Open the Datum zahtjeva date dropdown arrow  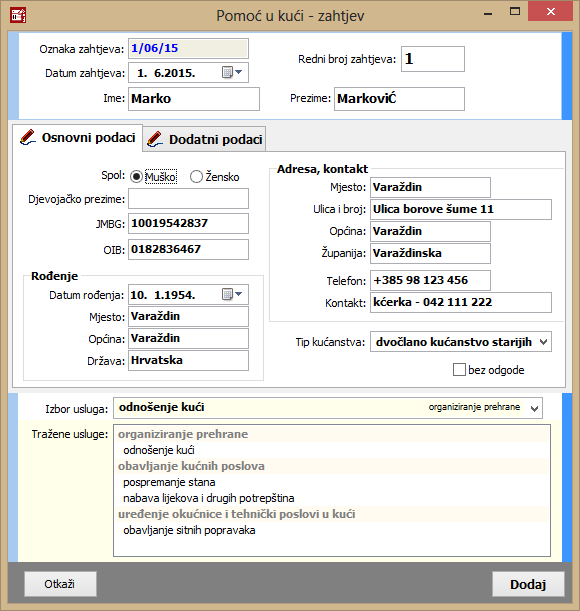tap(239, 72)
